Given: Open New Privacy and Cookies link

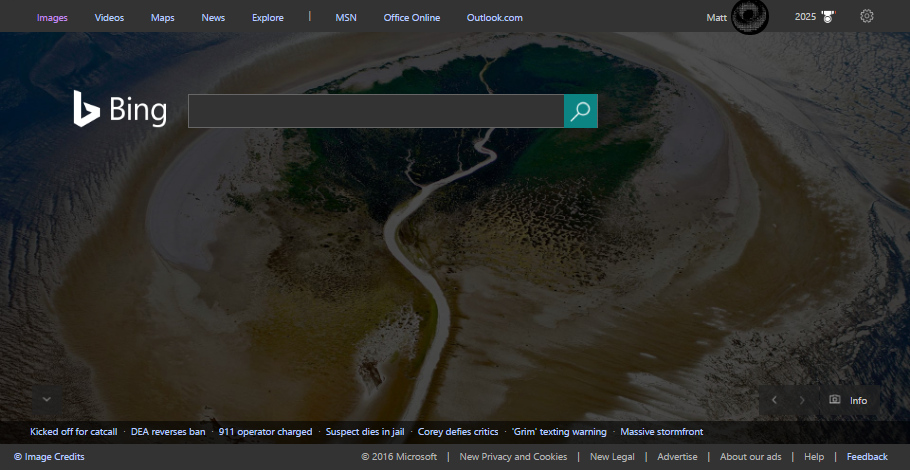Looking at the screenshot, I should [x=513, y=457].
